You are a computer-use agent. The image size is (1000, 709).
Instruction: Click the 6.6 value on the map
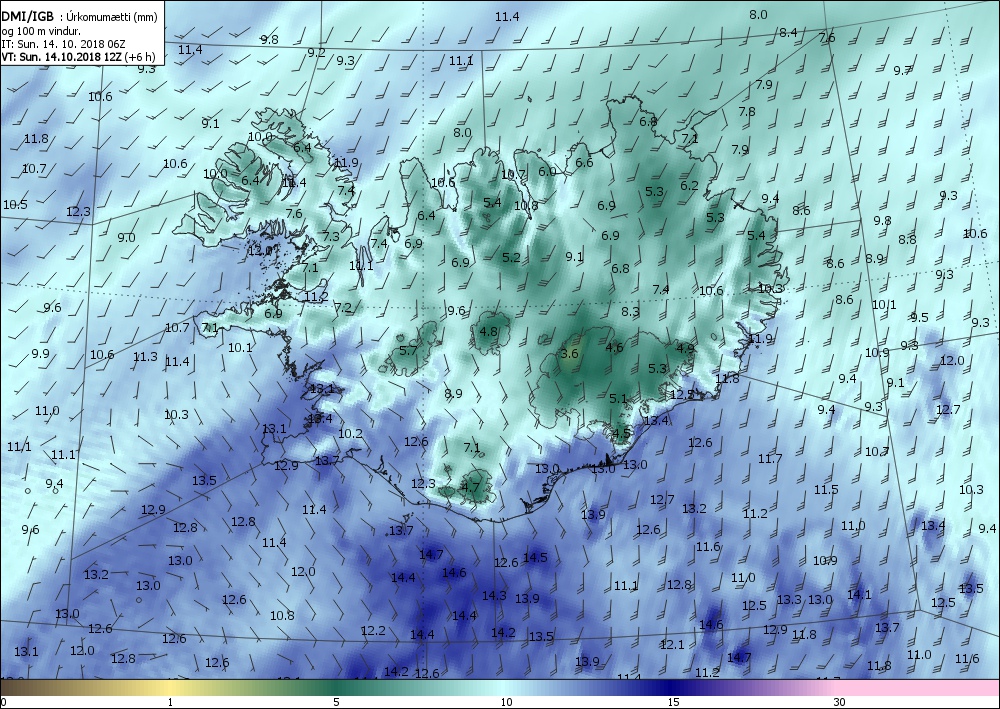click(x=584, y=162)
